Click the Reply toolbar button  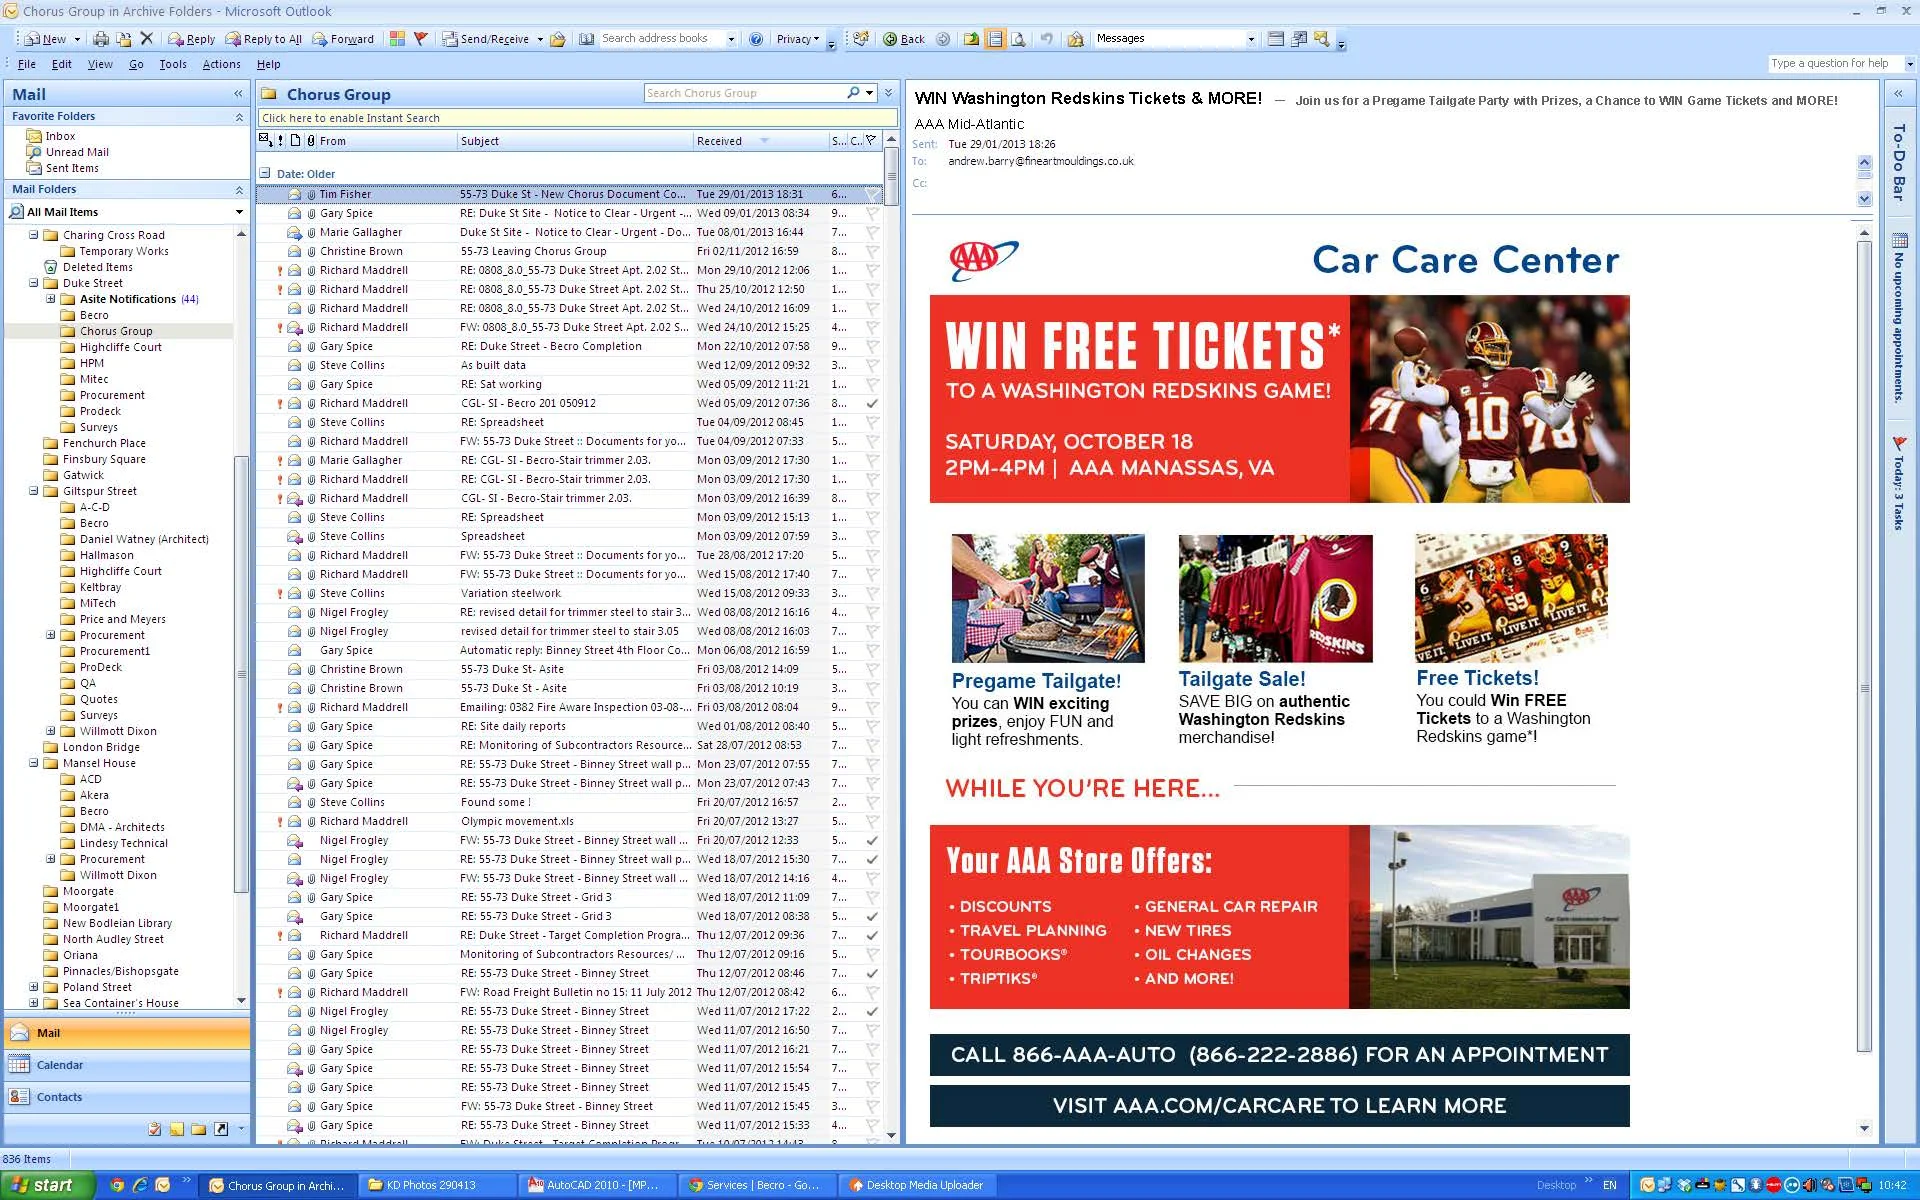(191, 39)
